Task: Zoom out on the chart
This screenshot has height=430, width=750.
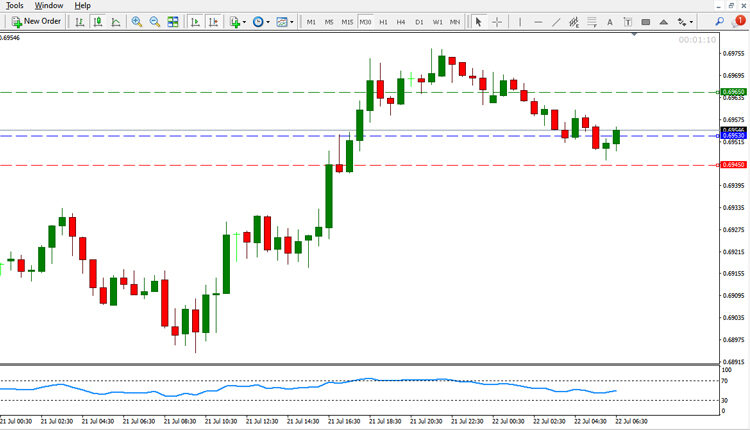Action: point(154,22)
